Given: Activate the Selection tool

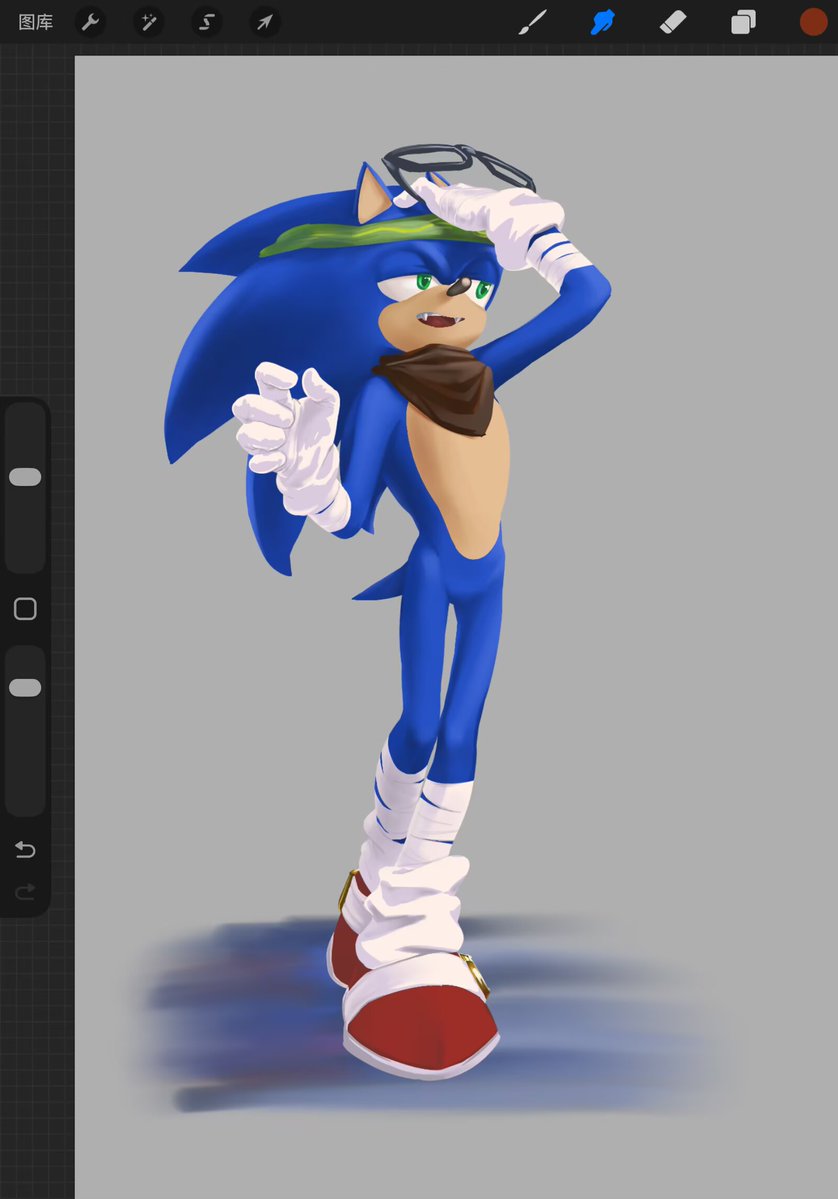Looking at the screenshot, I should point(206,22).
